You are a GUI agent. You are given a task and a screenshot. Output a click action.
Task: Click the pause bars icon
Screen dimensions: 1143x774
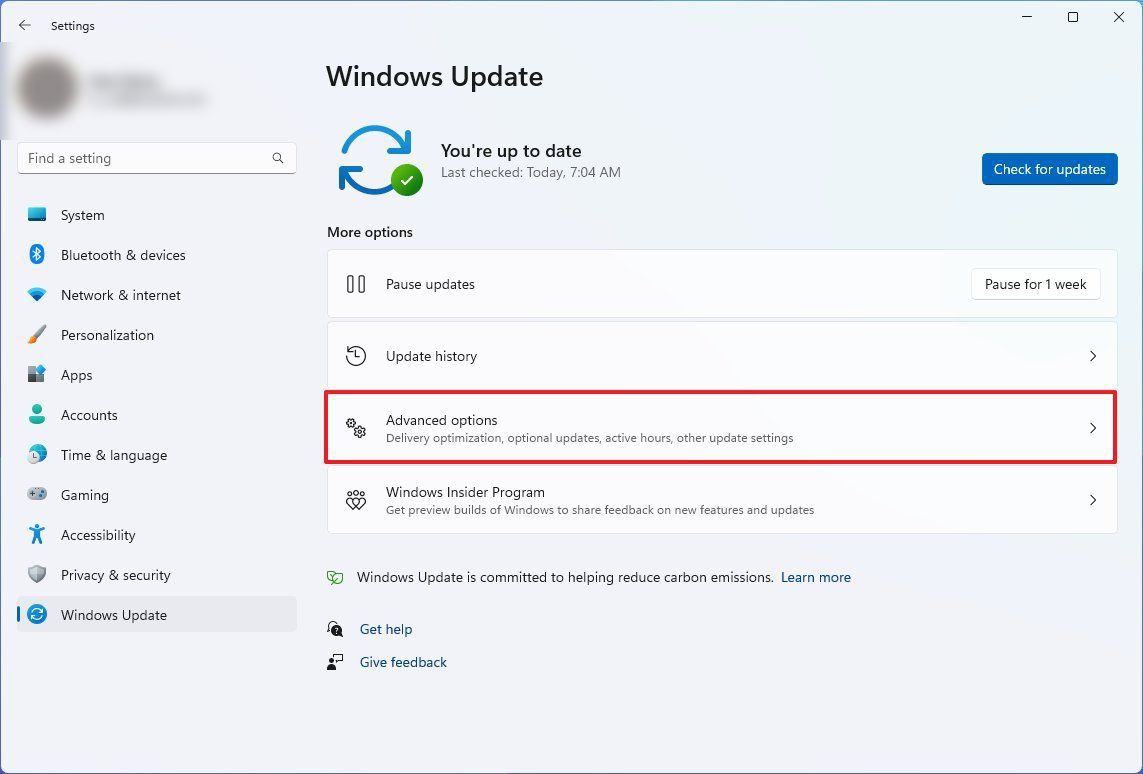tap(356, 284)
